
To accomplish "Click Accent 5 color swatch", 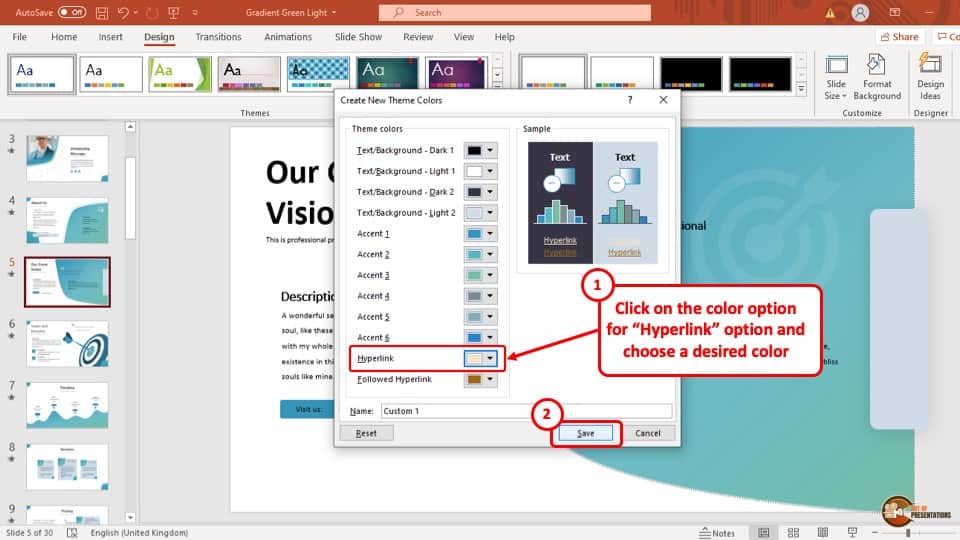I will click(x=474, y=317).
